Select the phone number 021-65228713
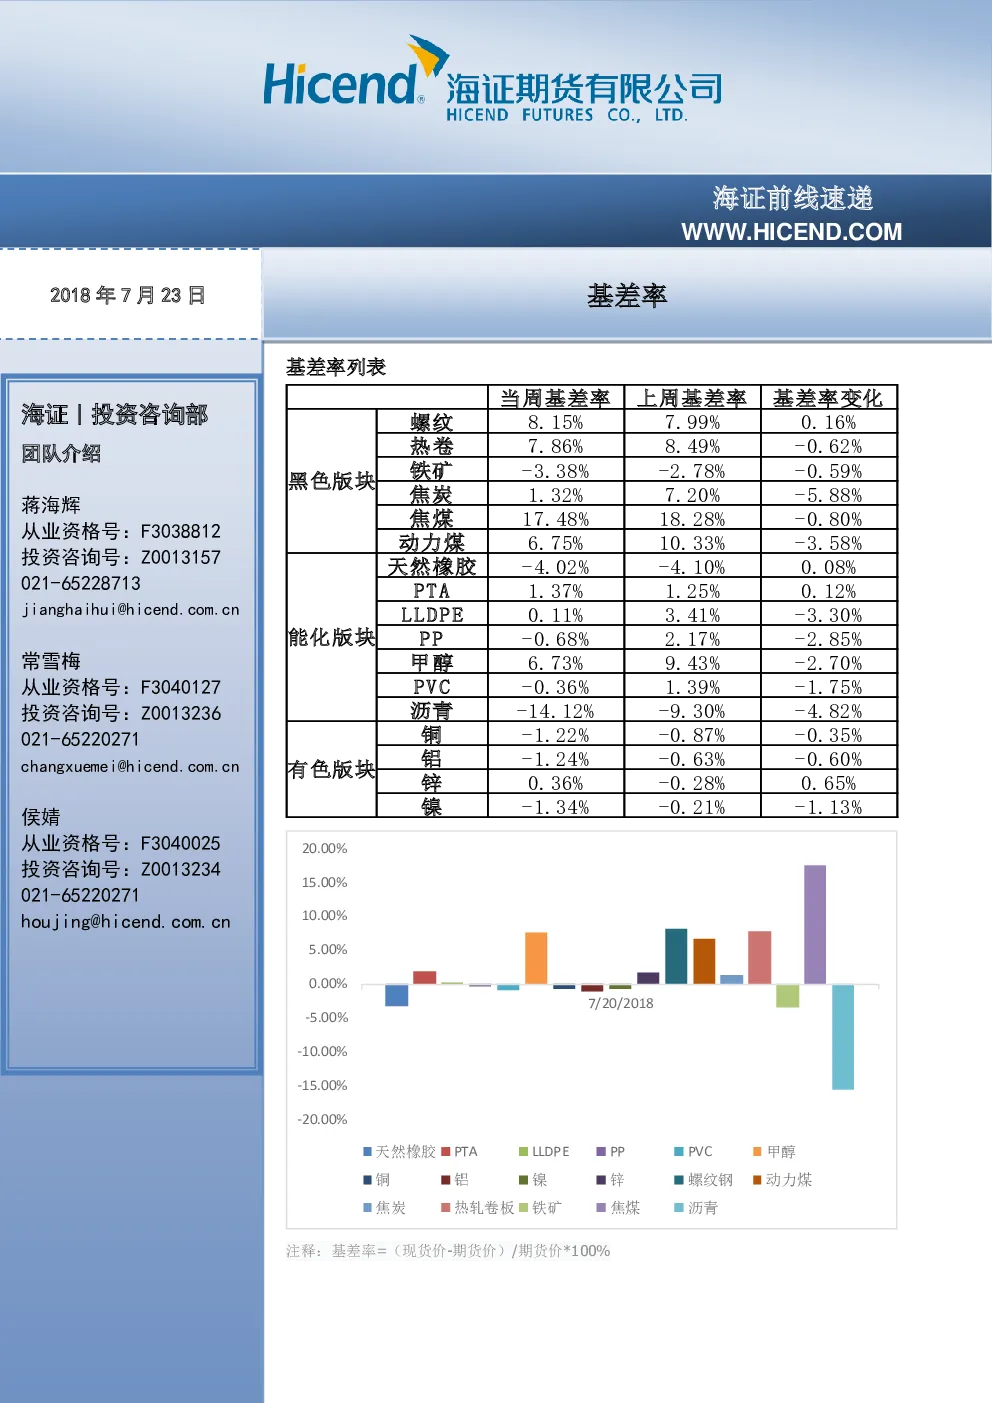 point(81,583)
